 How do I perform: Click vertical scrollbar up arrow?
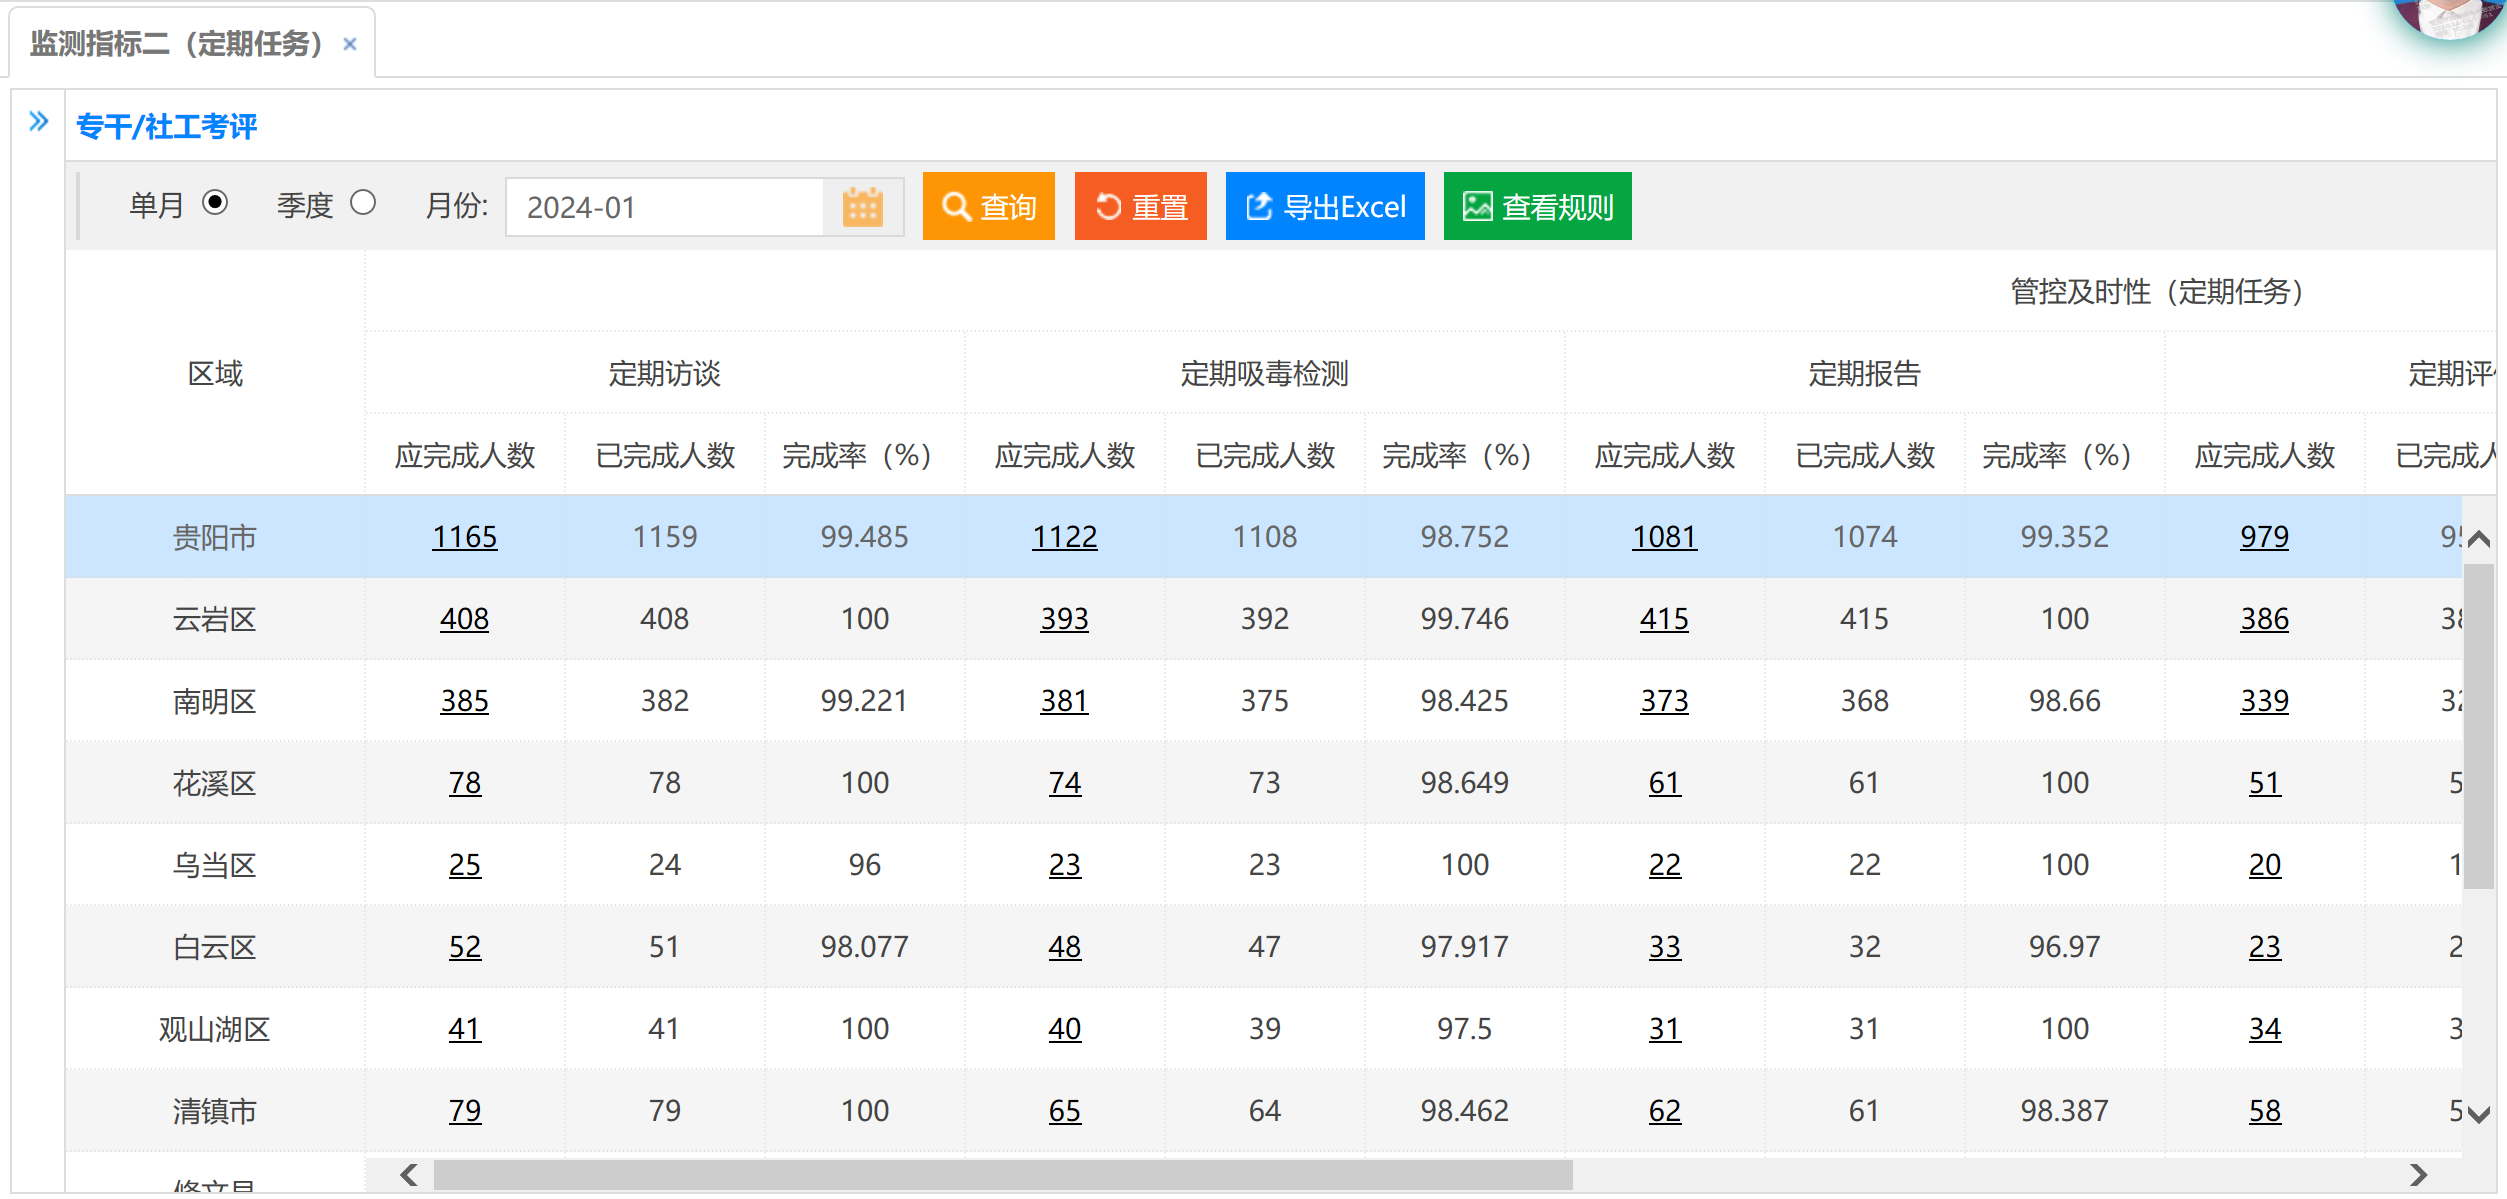pos(2479,540)
